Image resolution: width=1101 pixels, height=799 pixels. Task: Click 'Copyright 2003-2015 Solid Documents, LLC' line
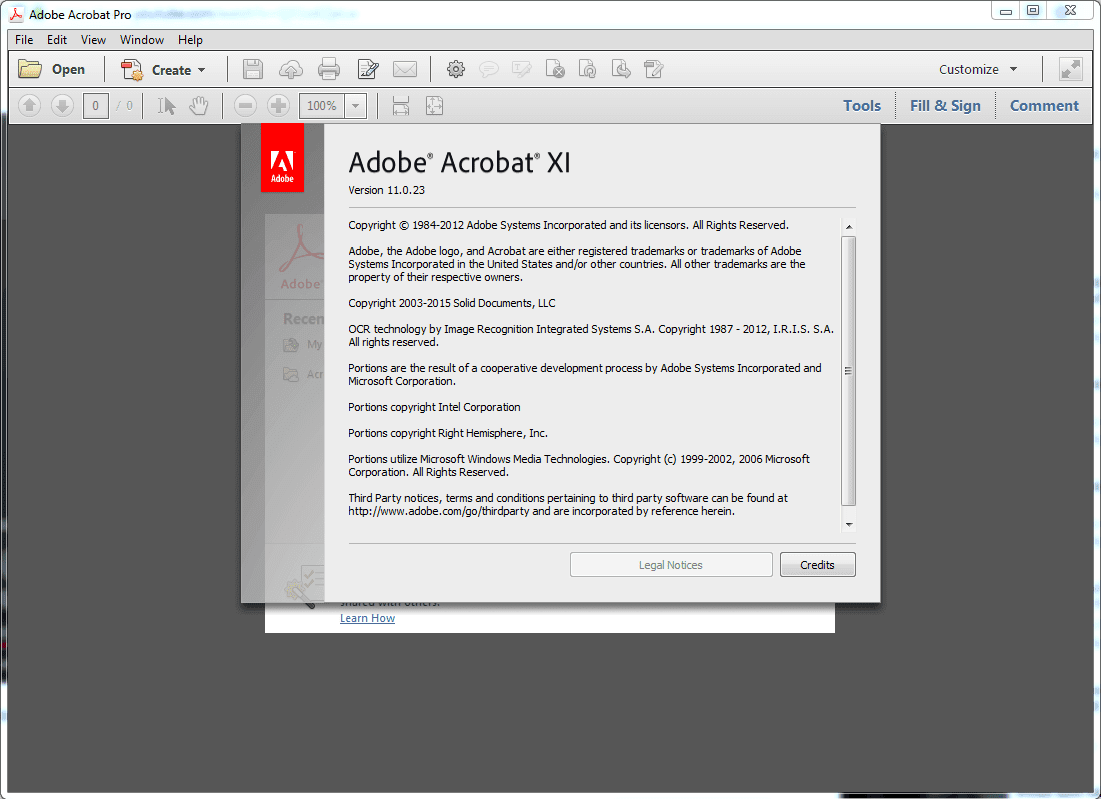451,303
